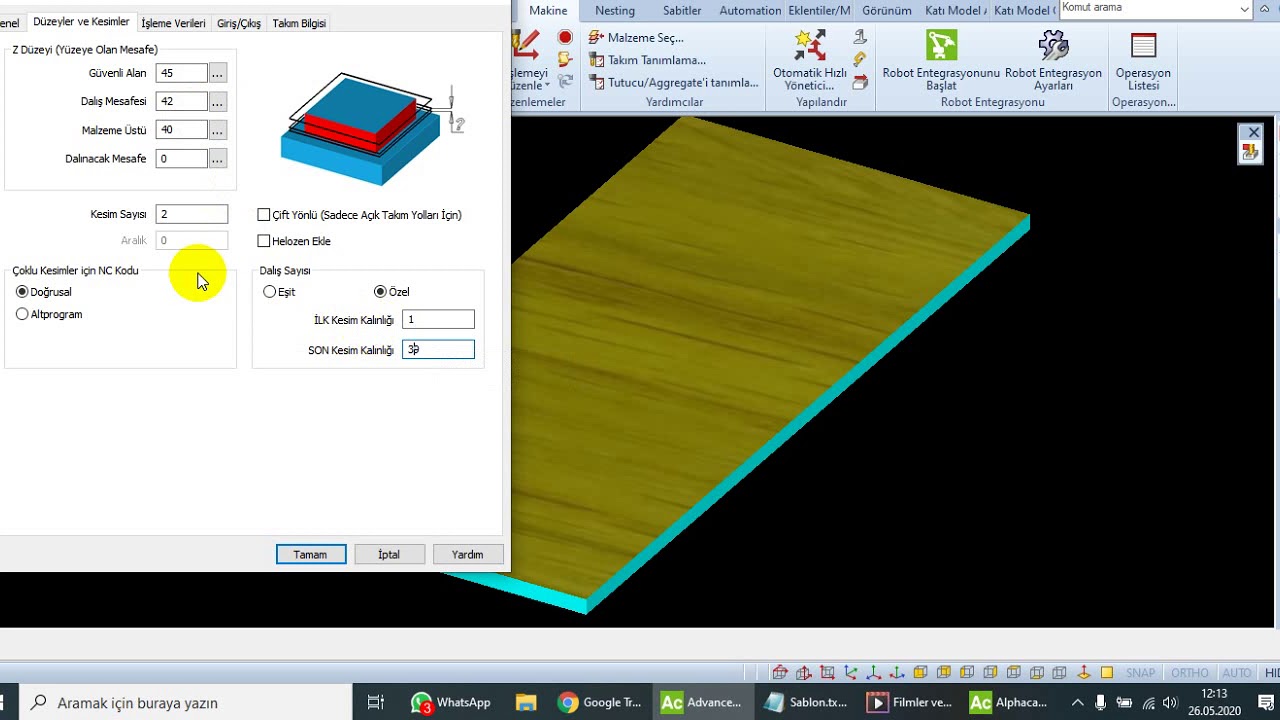Click the third red square view icon in the status bar

tap(827, 673)
